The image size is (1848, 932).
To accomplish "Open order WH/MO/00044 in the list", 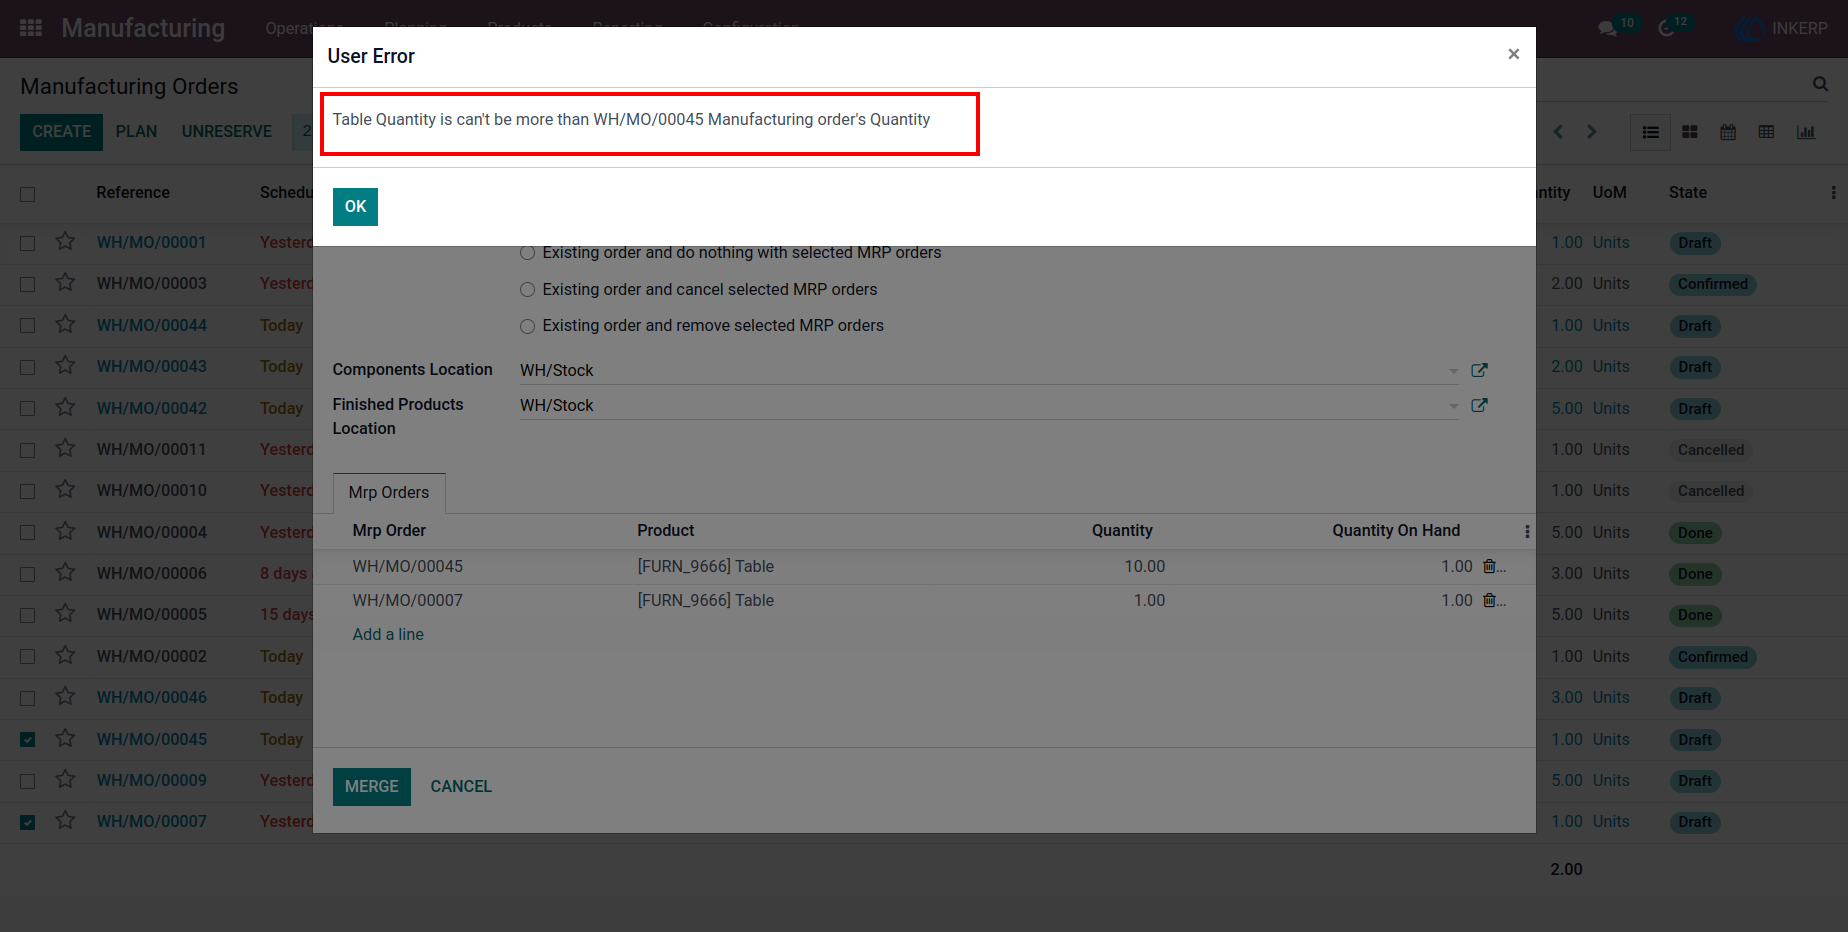I will tap(152, 325).
